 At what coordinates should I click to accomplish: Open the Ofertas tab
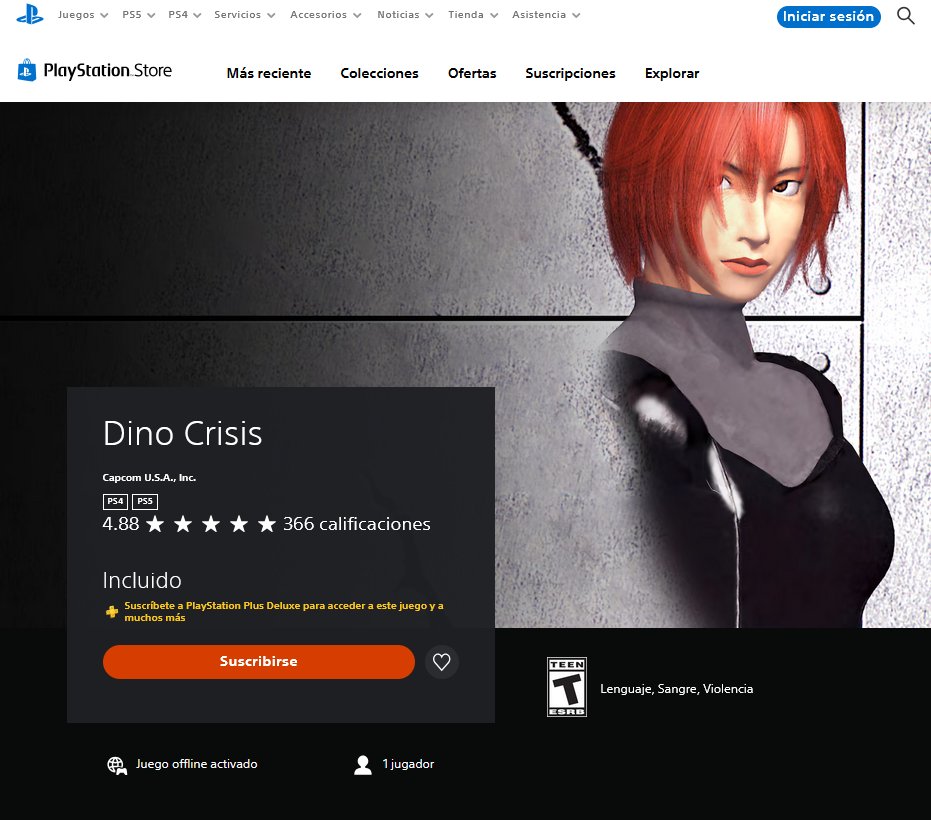(472, 73)
